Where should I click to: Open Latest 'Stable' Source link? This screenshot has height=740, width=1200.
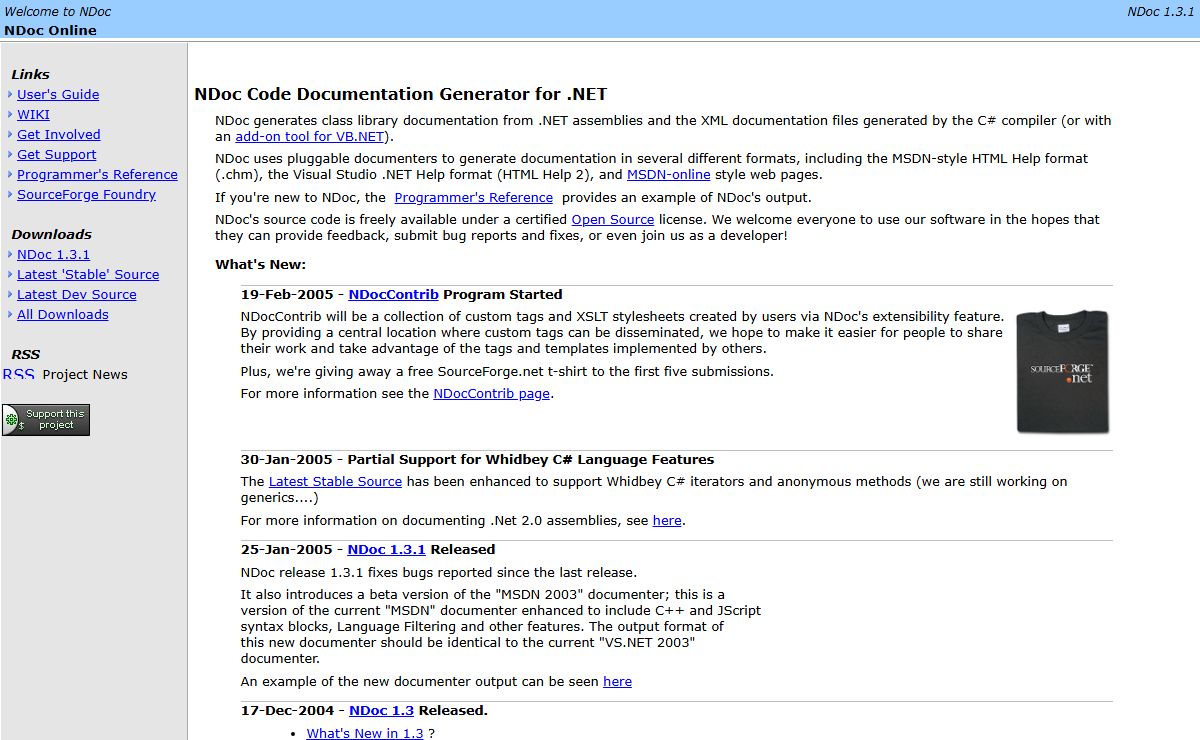tap(88, 274)
